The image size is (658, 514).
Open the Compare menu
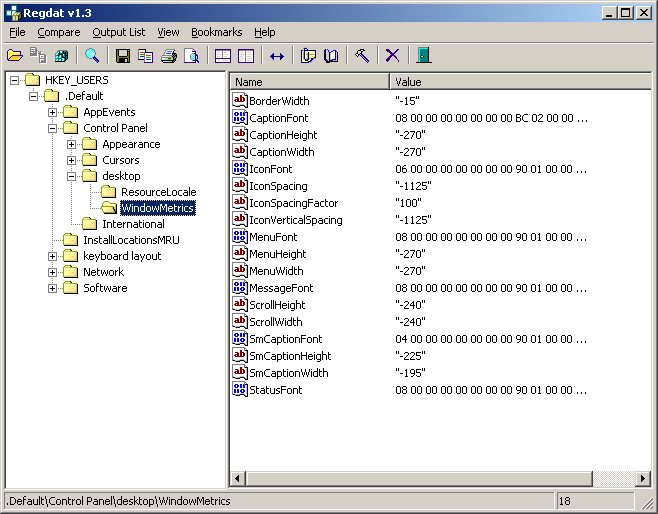(x=59, y=32)
